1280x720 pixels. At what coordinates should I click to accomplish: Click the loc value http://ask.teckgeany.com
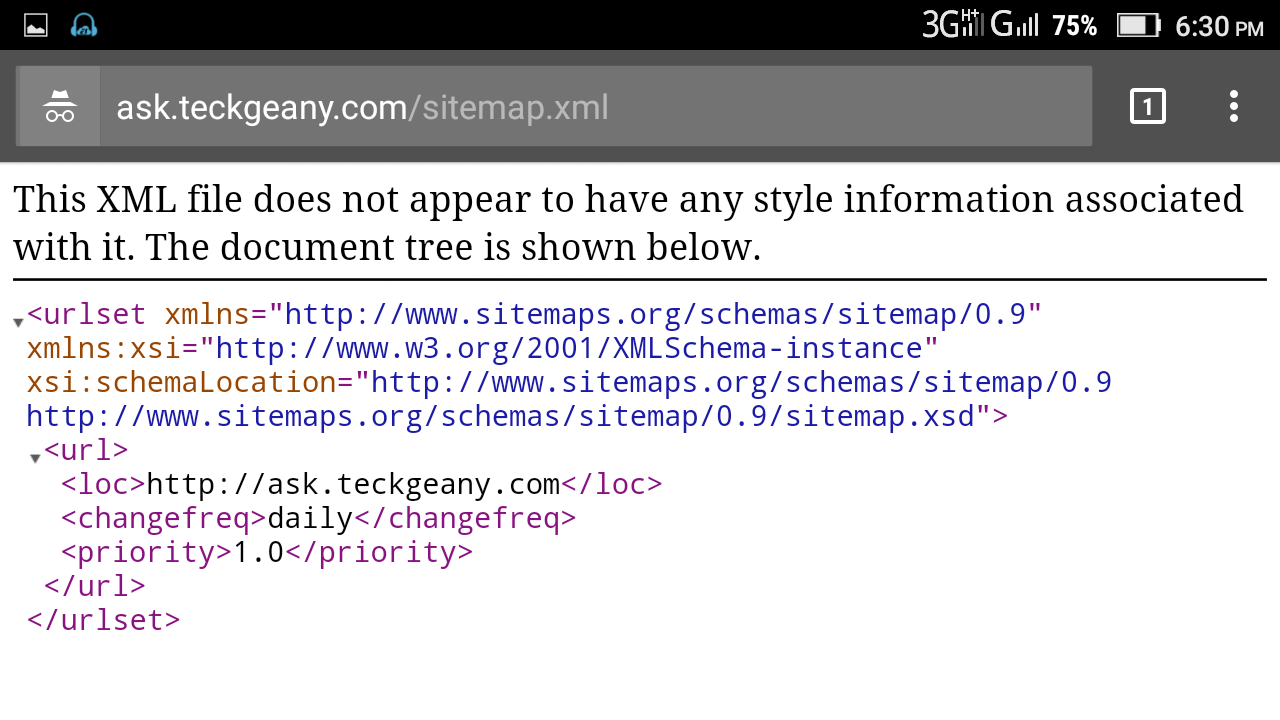[353, 484]
